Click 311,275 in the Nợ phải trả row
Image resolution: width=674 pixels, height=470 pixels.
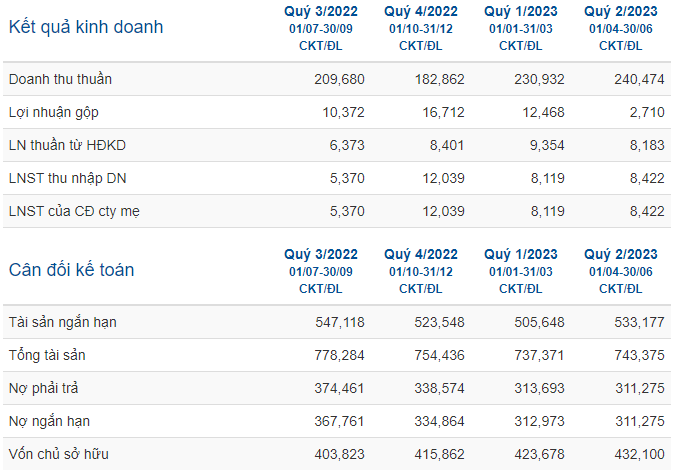coord(640,388)
